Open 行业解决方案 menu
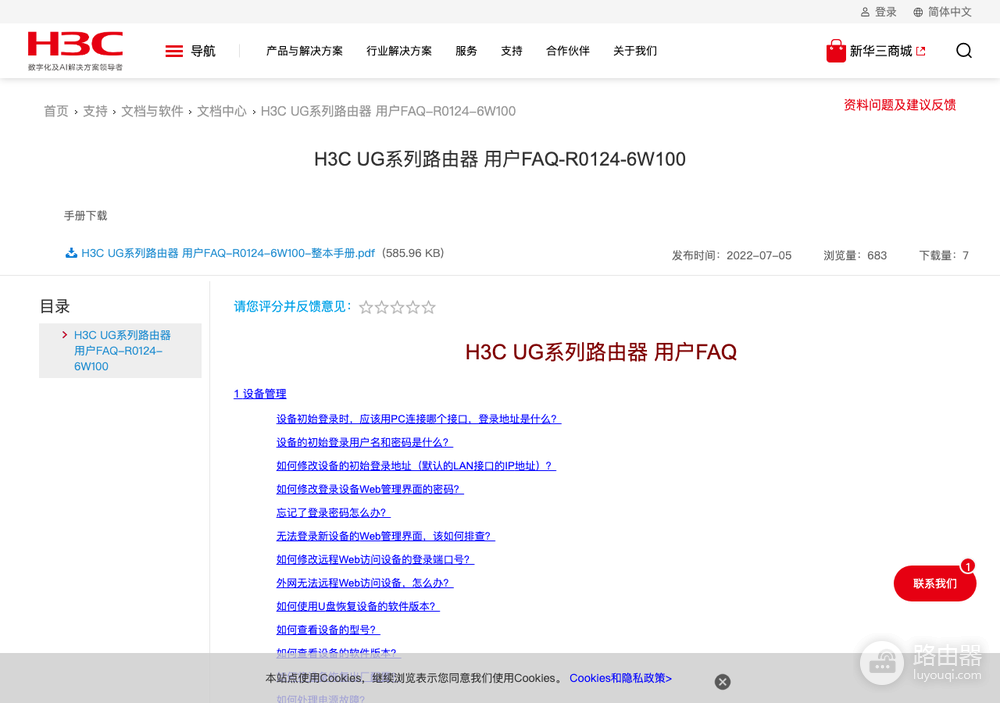The width and height of the screenshot is (1000, 703). tap(399, 51)
